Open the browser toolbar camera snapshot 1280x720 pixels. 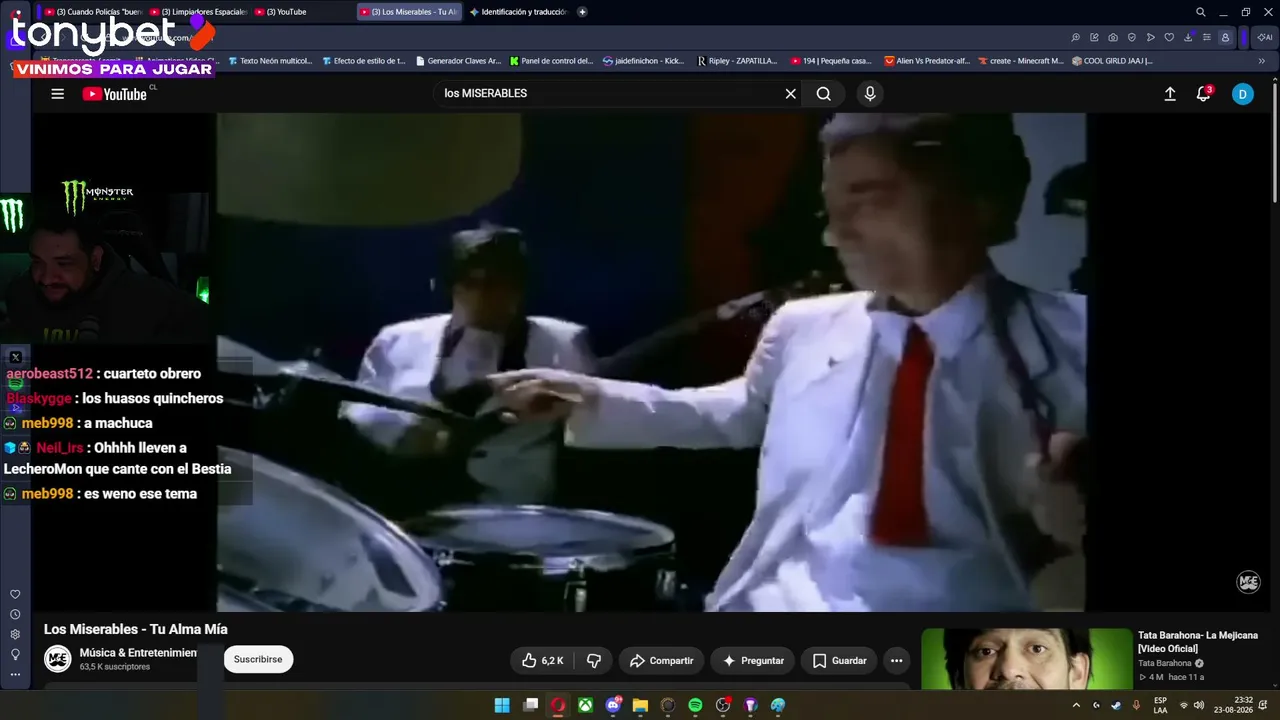(x=1113, y=38)
